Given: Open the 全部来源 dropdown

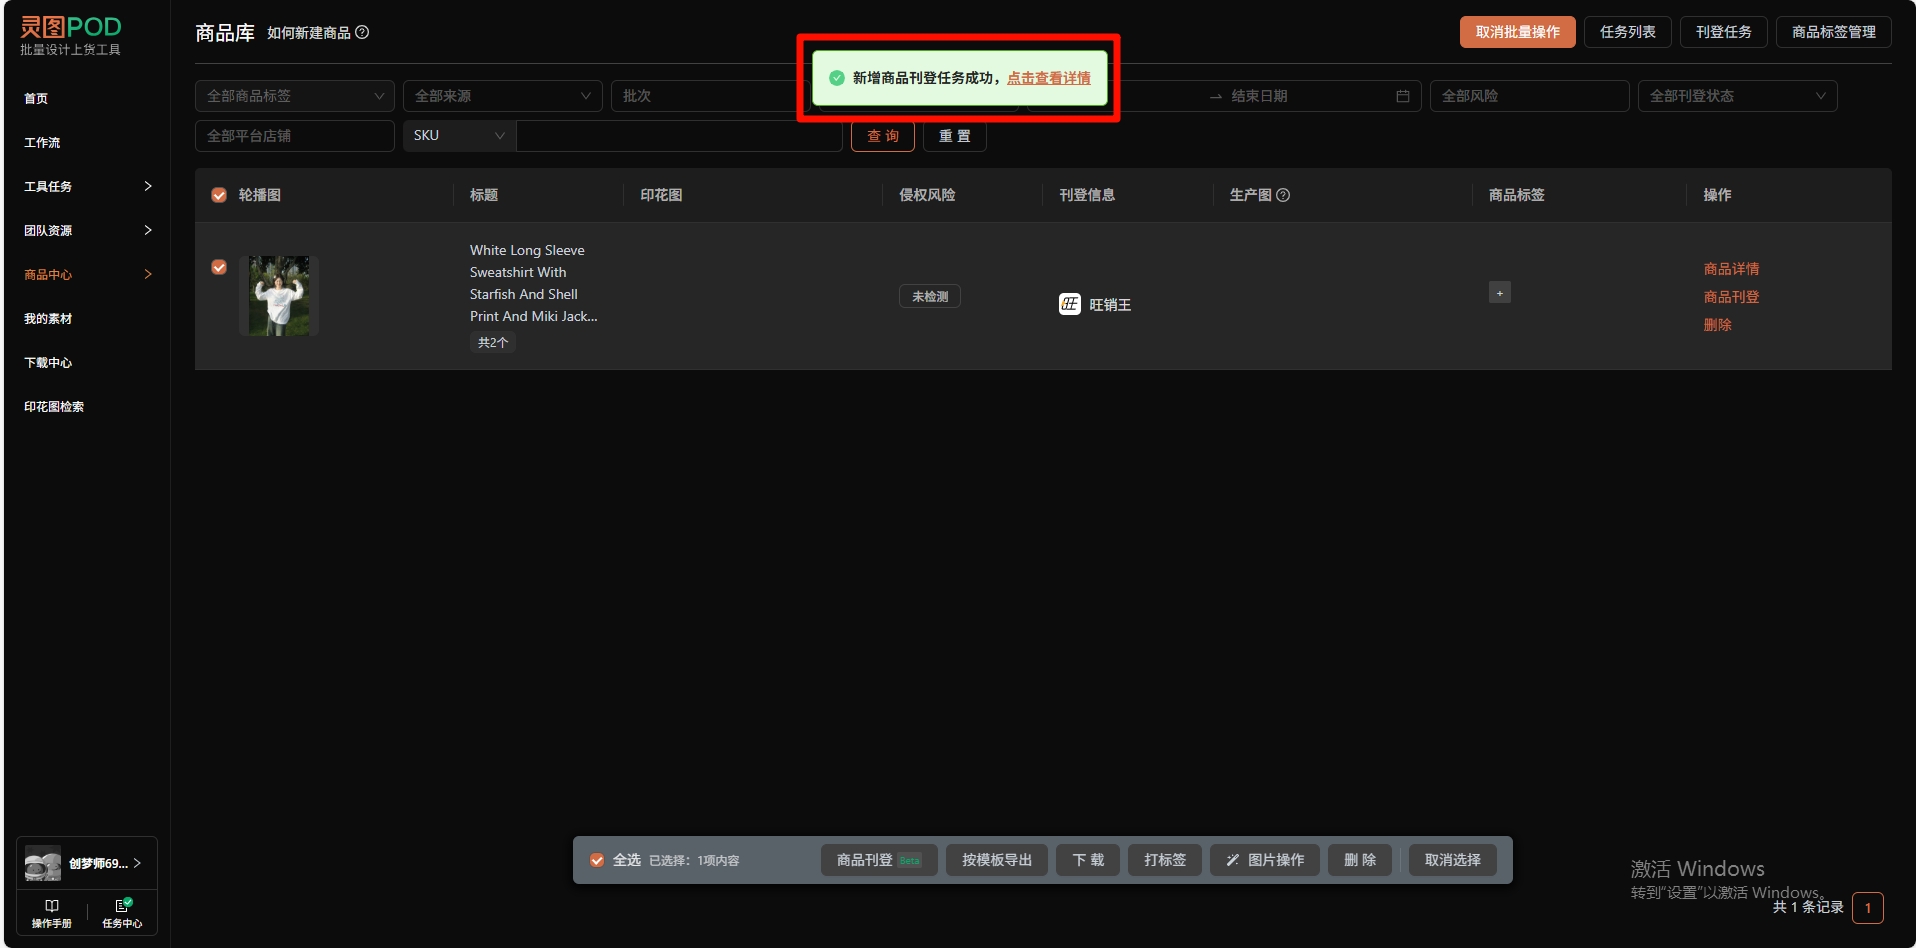Looking at the screenshot, I should (x=502, y=96).
